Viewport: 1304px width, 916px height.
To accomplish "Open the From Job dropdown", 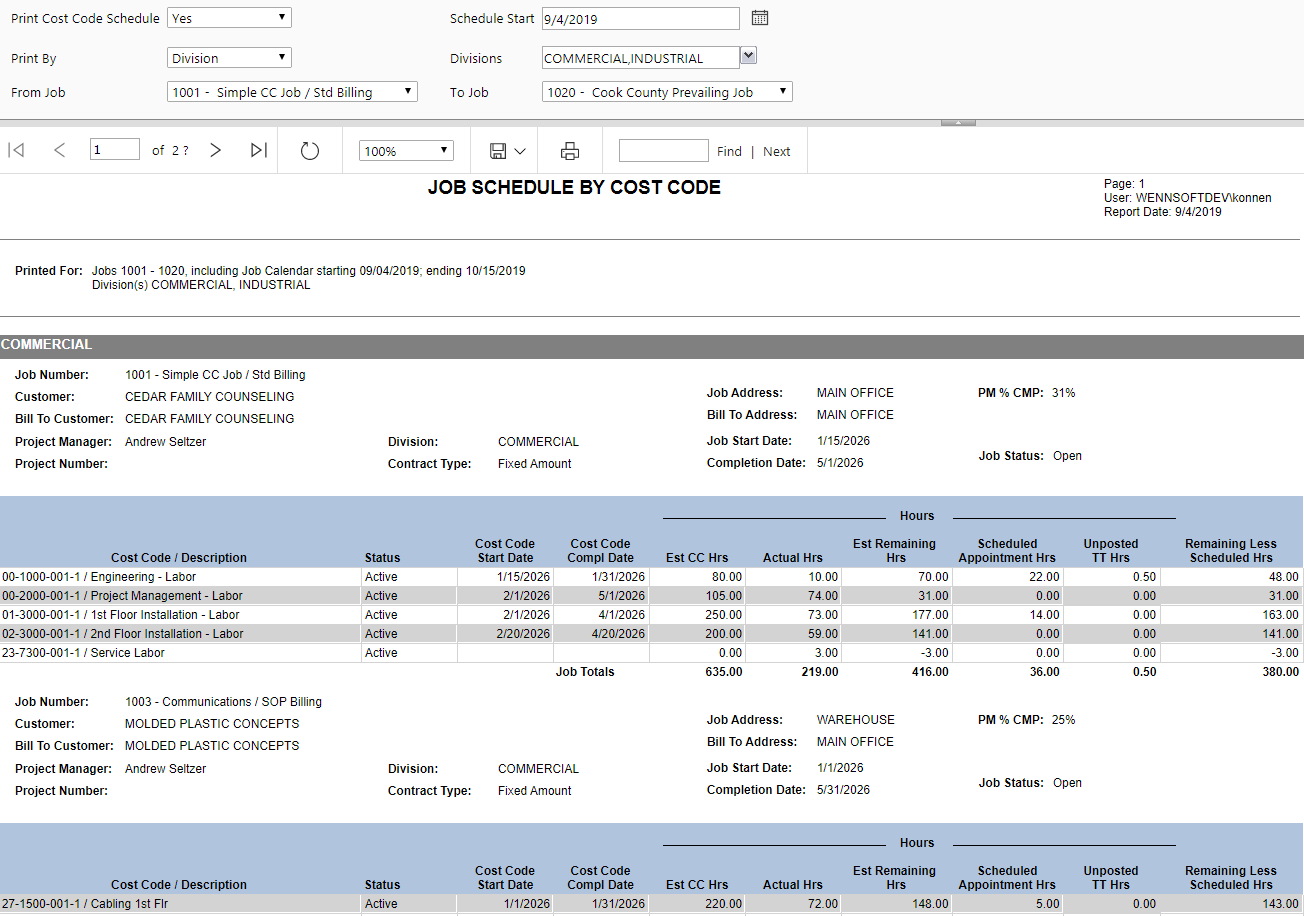I will [x=292, y=92].
